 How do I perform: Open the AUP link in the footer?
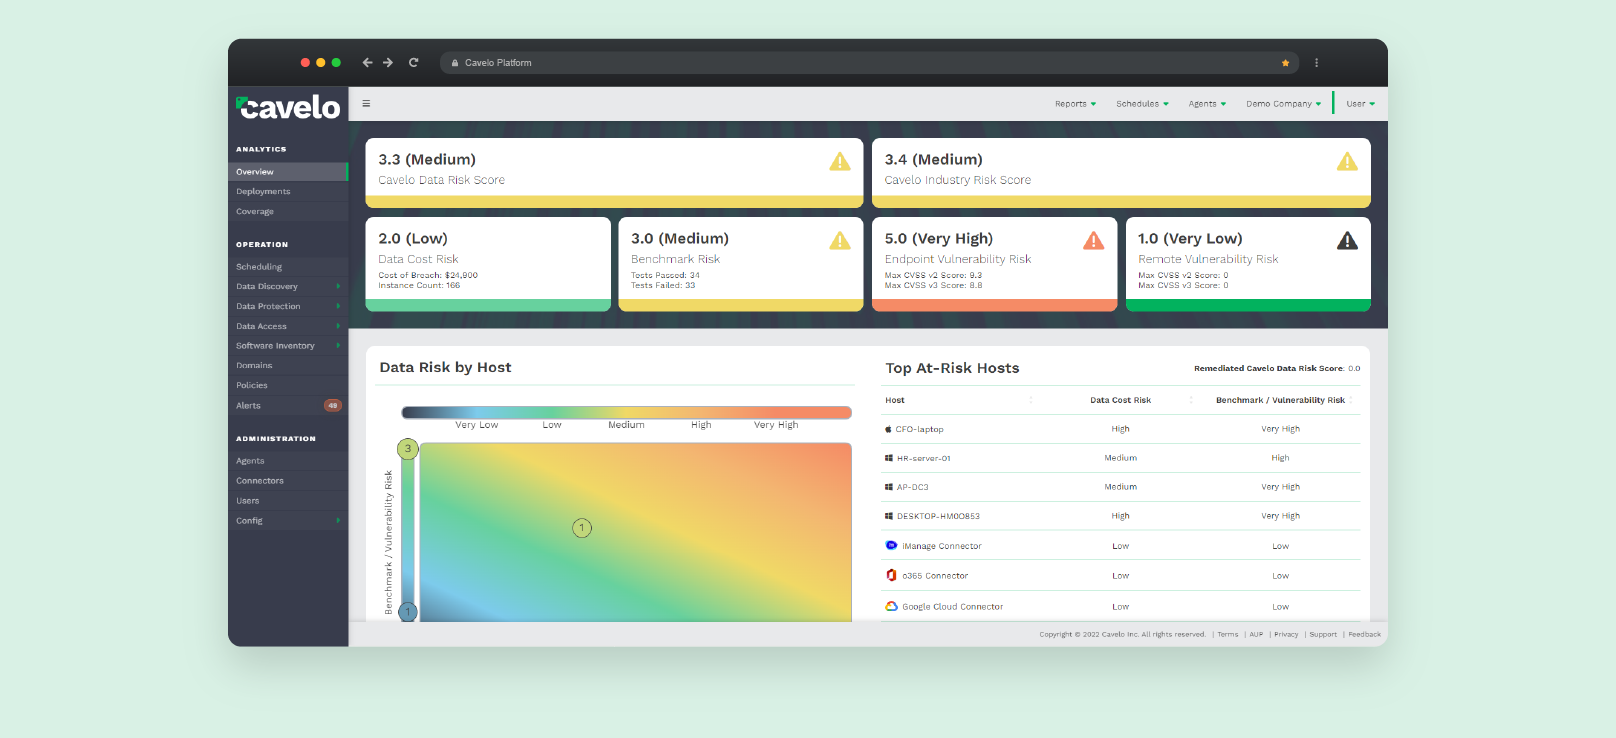(1256, 634)
